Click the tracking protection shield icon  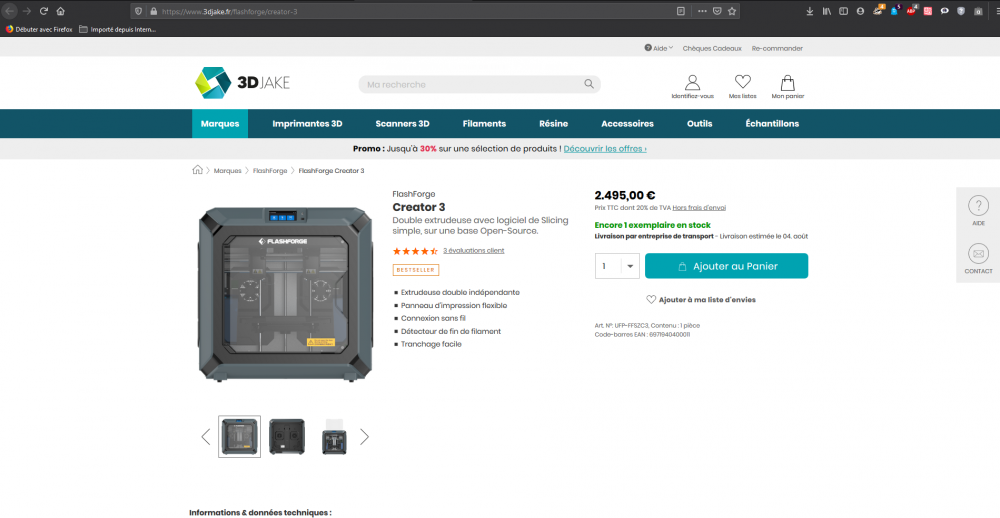pos(138,11)
